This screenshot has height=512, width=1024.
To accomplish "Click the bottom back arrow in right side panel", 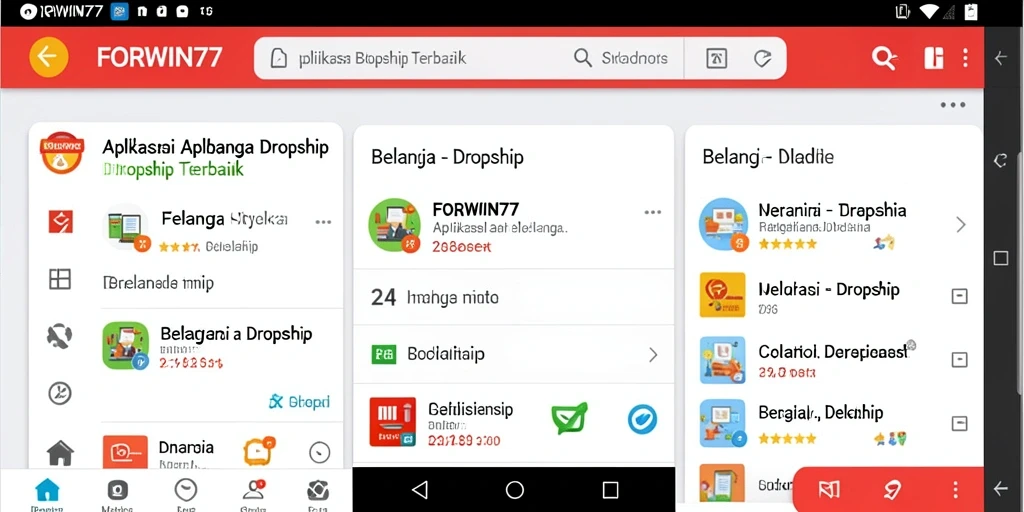I will point(1000,488).
